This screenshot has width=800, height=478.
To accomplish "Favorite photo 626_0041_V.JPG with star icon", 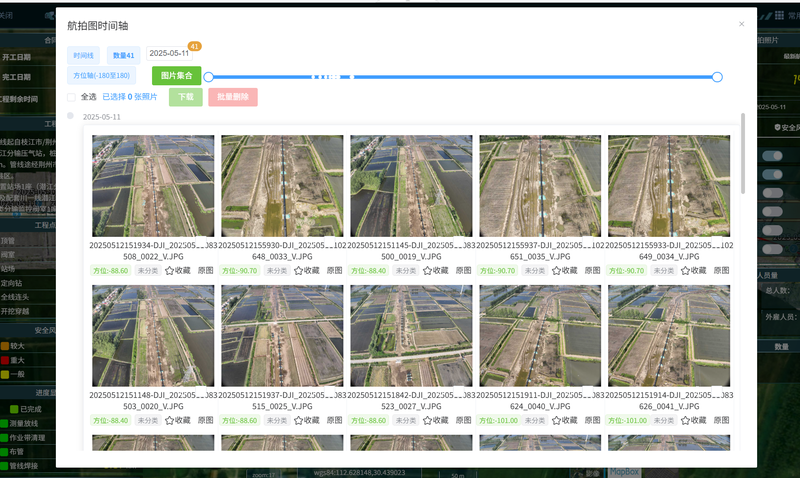I will pos(686,421).
